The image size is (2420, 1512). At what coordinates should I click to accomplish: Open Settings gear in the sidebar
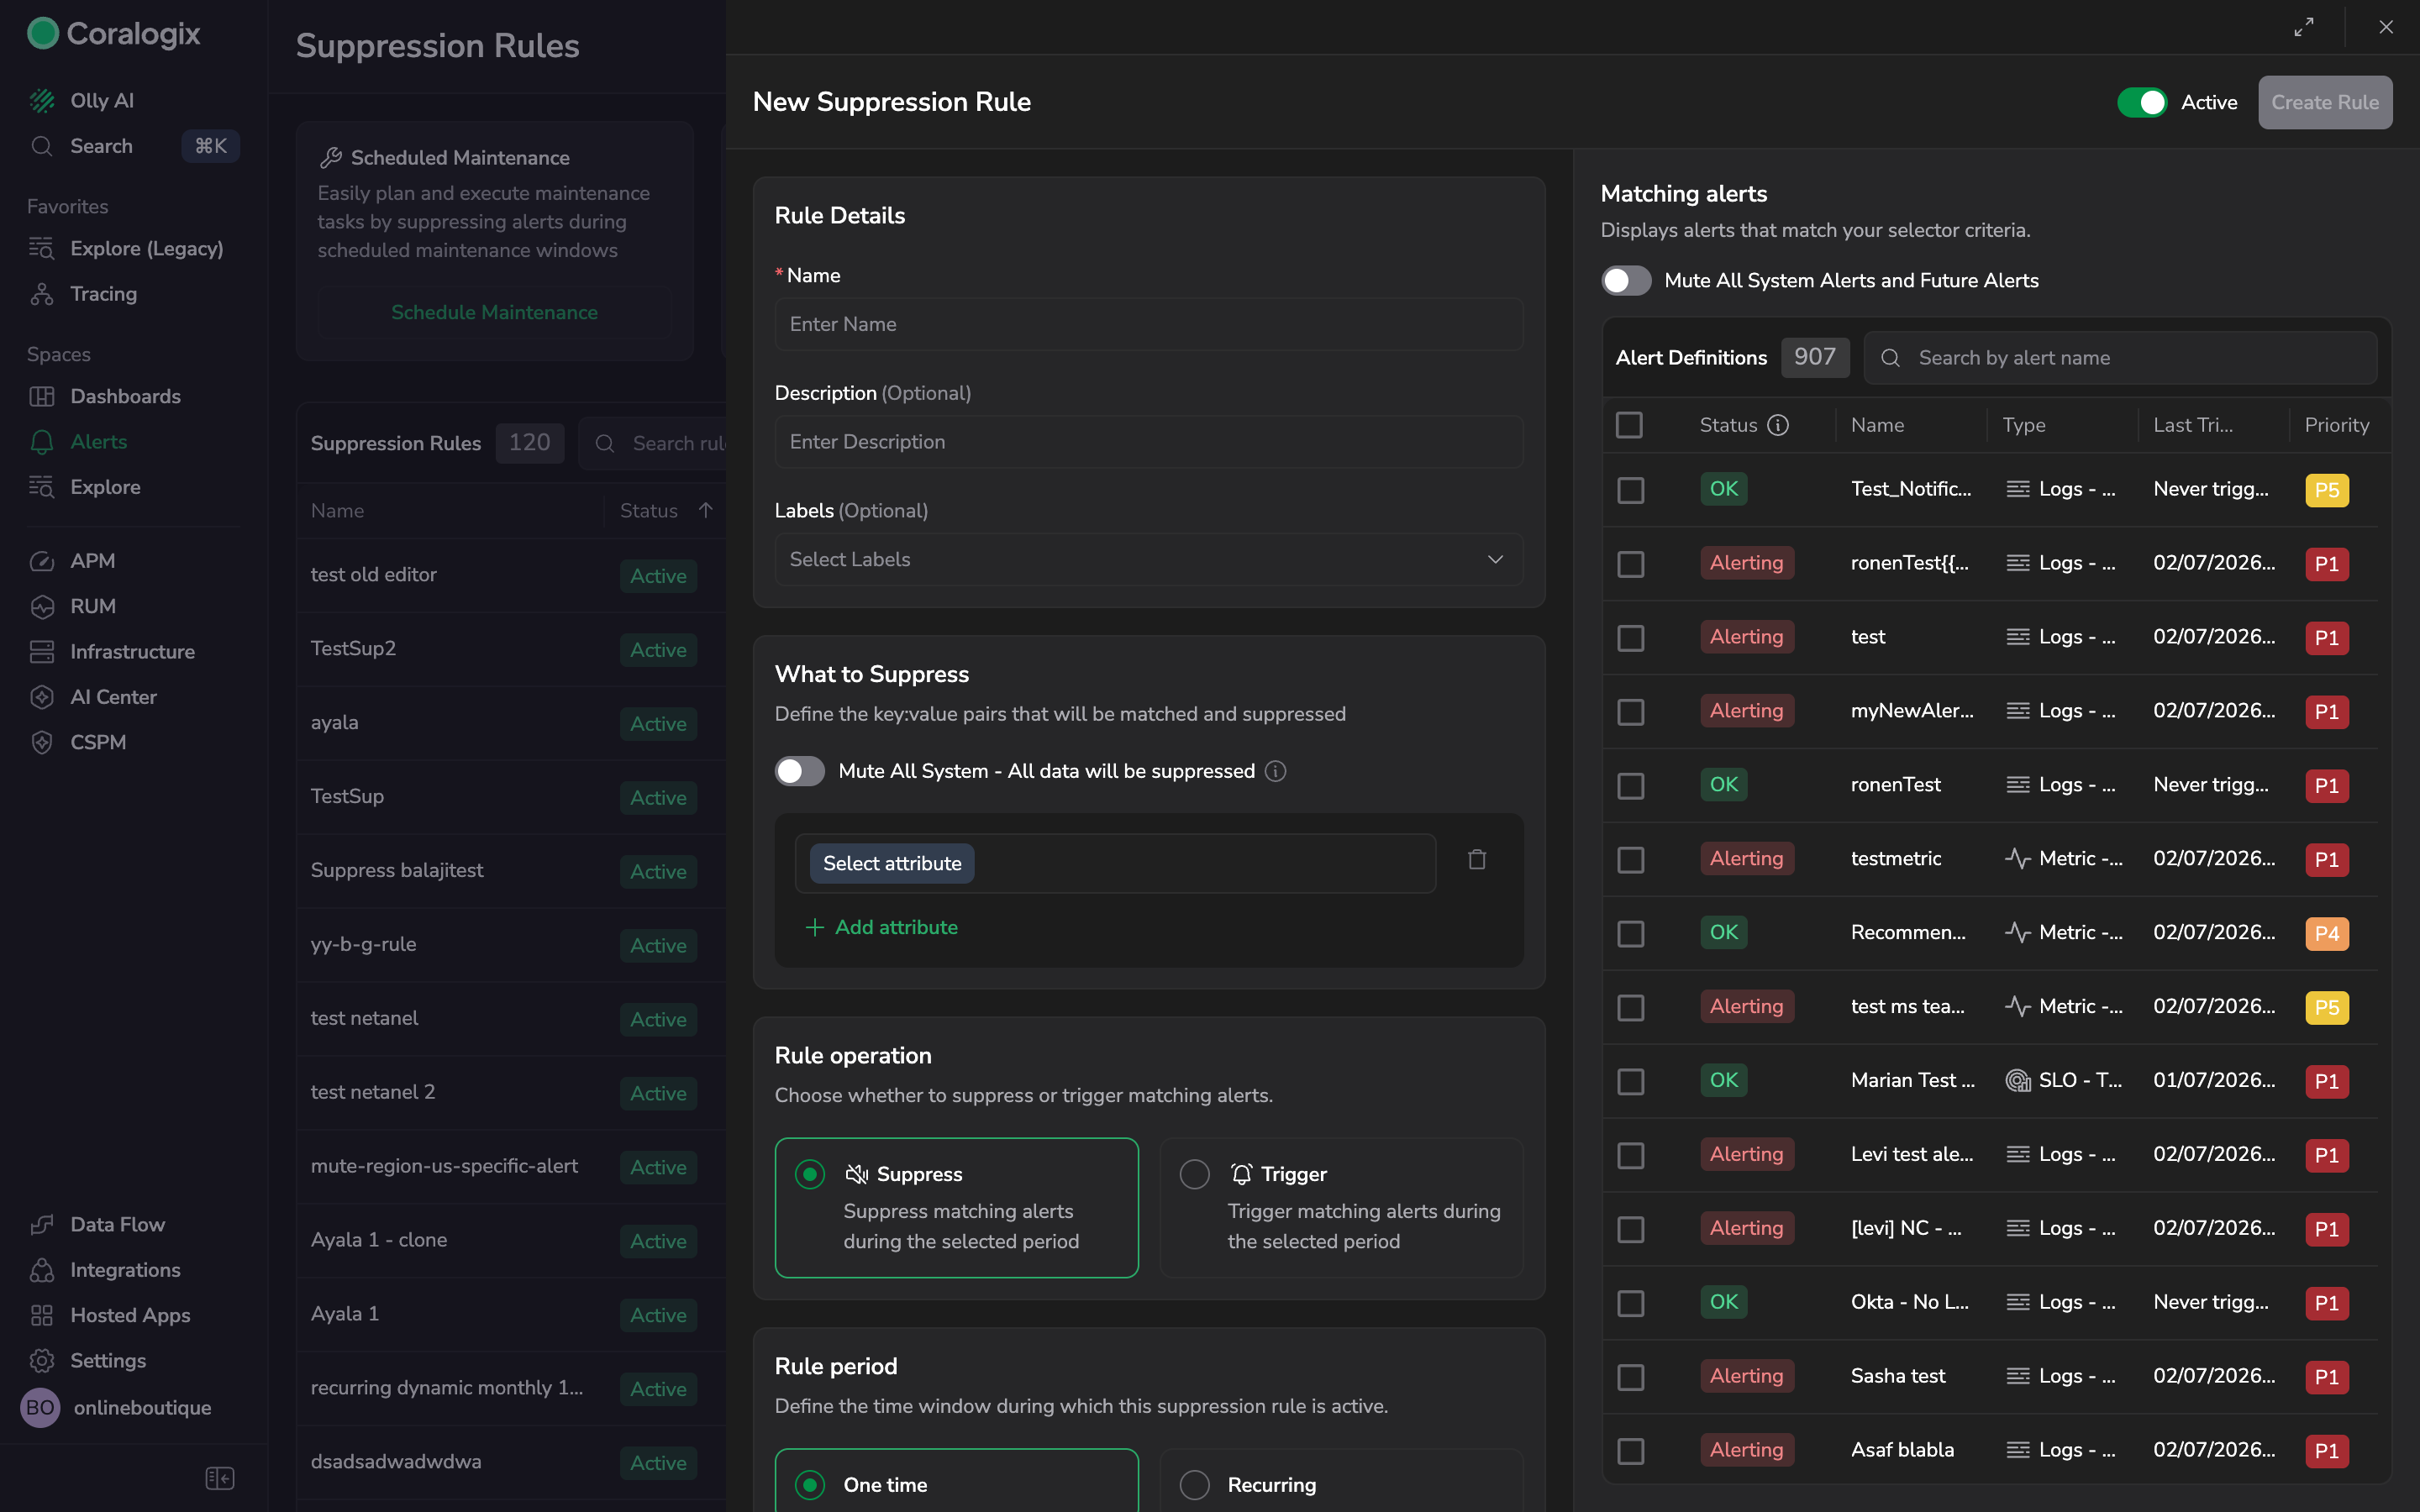coord(41,1360)
